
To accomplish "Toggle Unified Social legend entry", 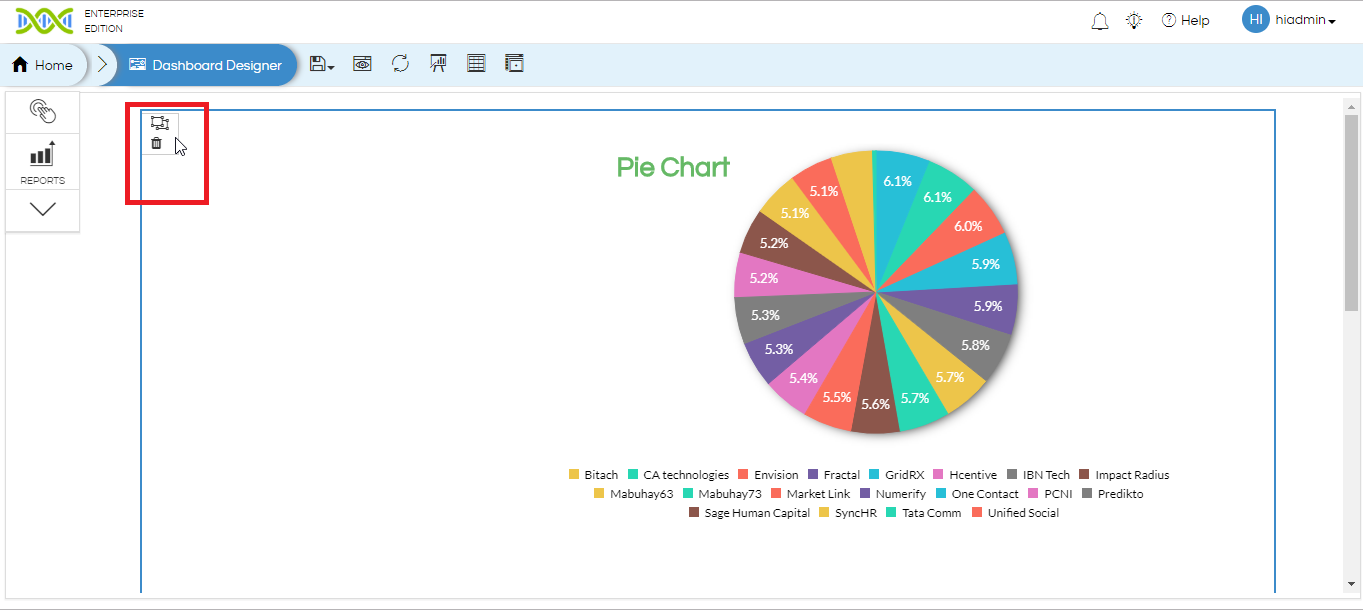I will pyautogui.click(x=1016, y=513).
